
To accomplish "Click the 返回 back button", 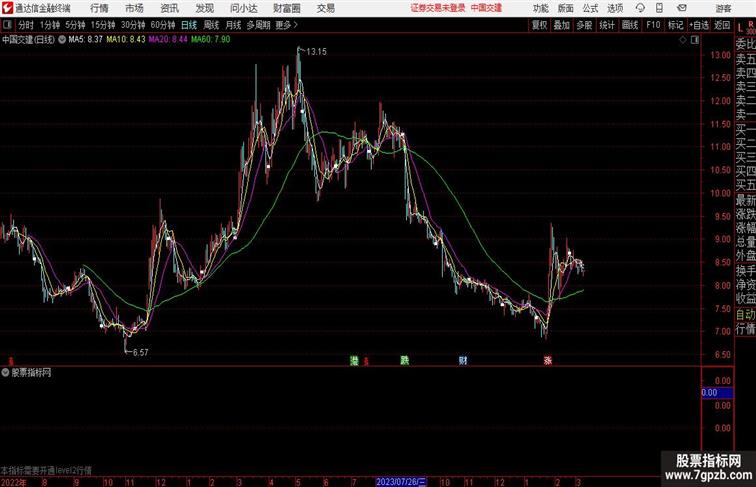I will click(722, 25).
